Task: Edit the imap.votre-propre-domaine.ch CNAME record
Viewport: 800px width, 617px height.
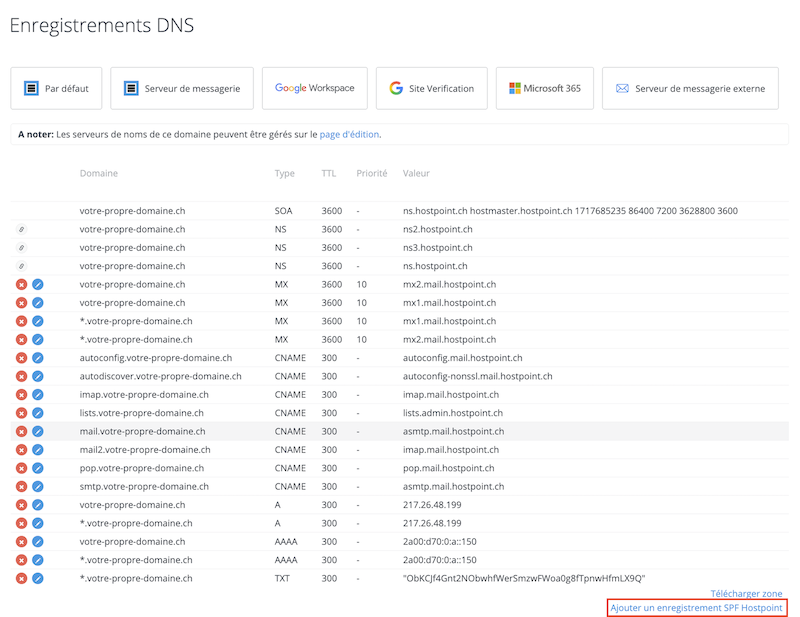Action: 38,394
